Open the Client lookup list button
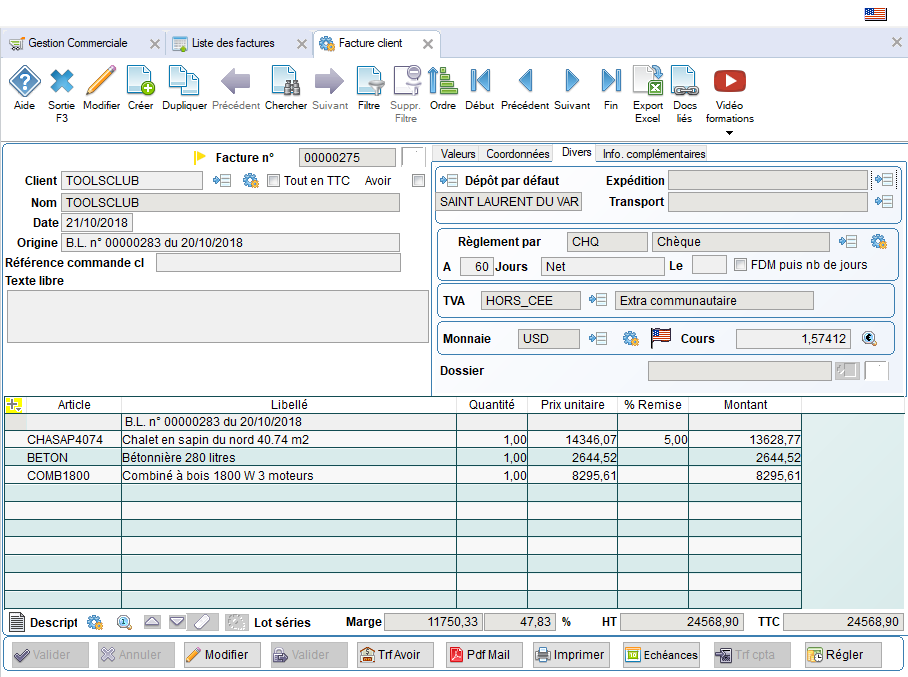This screenshot has height=677, width=908. pyautogui.click(x=222, y=181)
